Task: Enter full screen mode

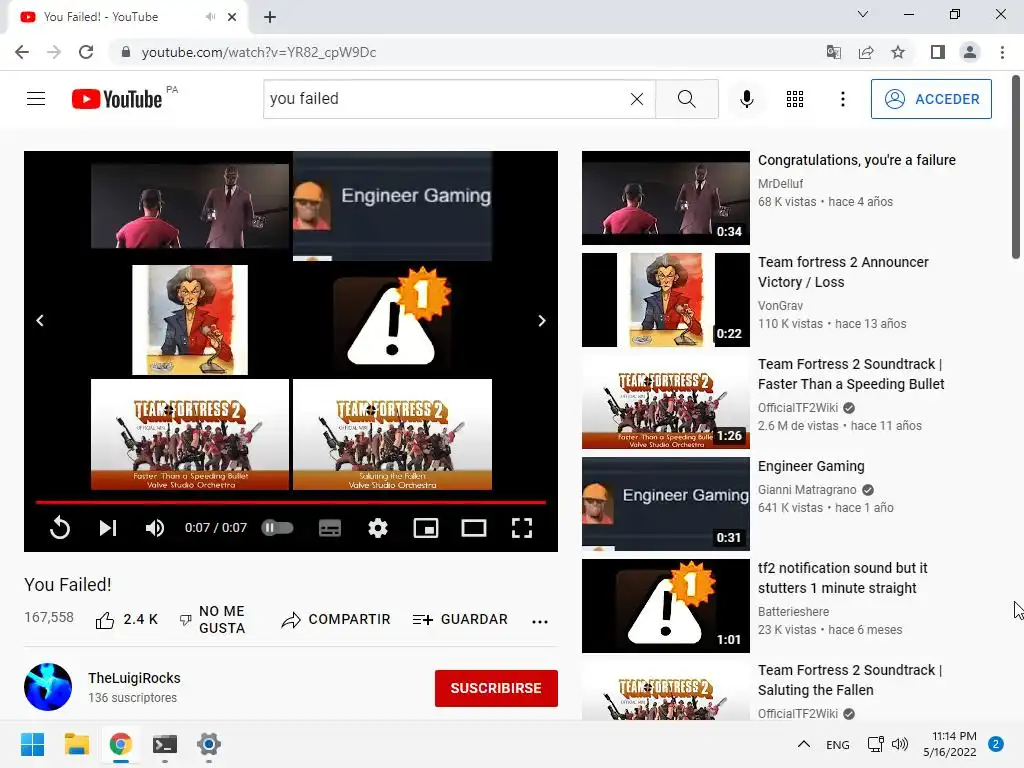Action: tap(522, 528)
